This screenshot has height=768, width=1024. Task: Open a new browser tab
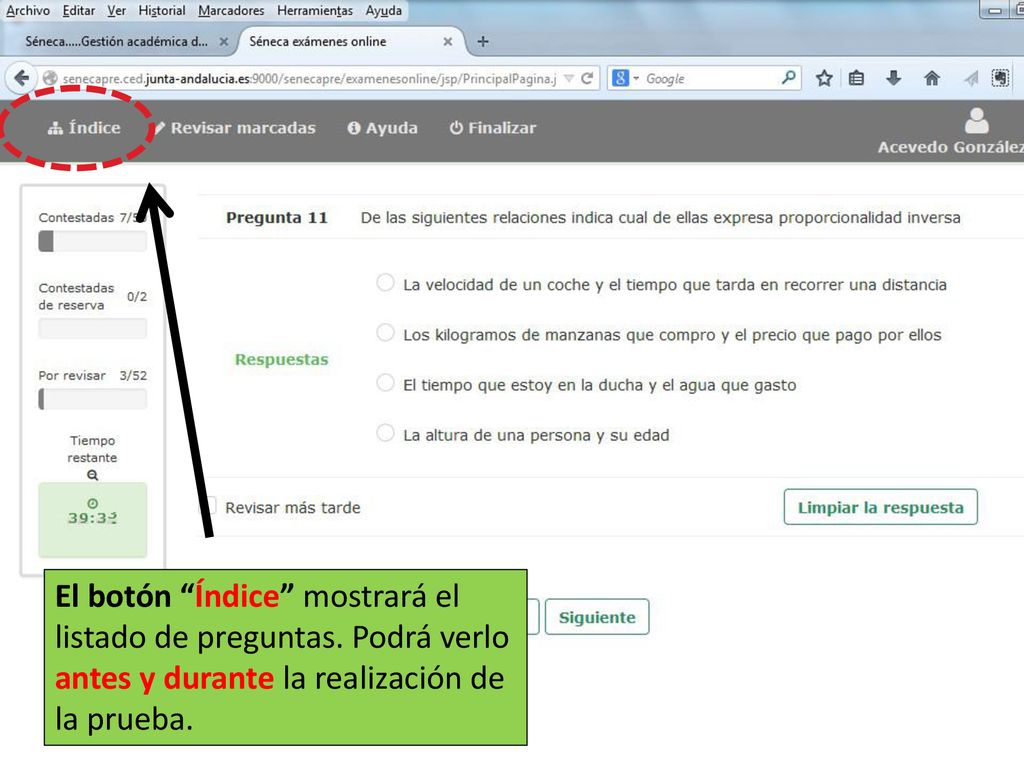click(483, 41)
